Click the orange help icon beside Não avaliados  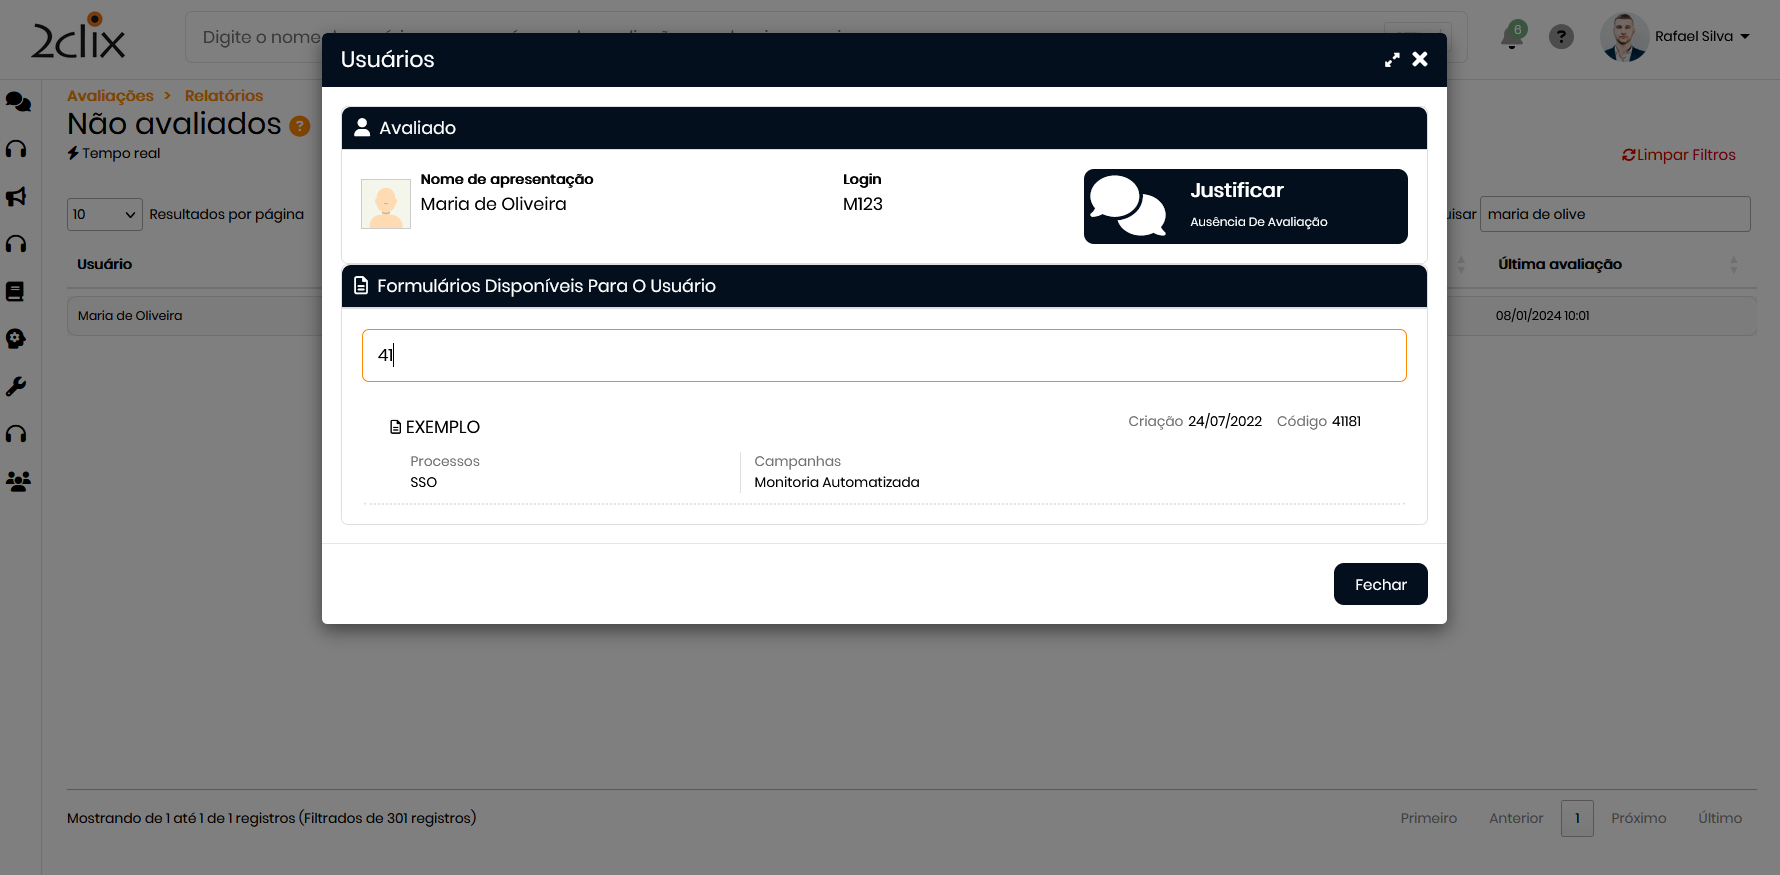[300, 126]
